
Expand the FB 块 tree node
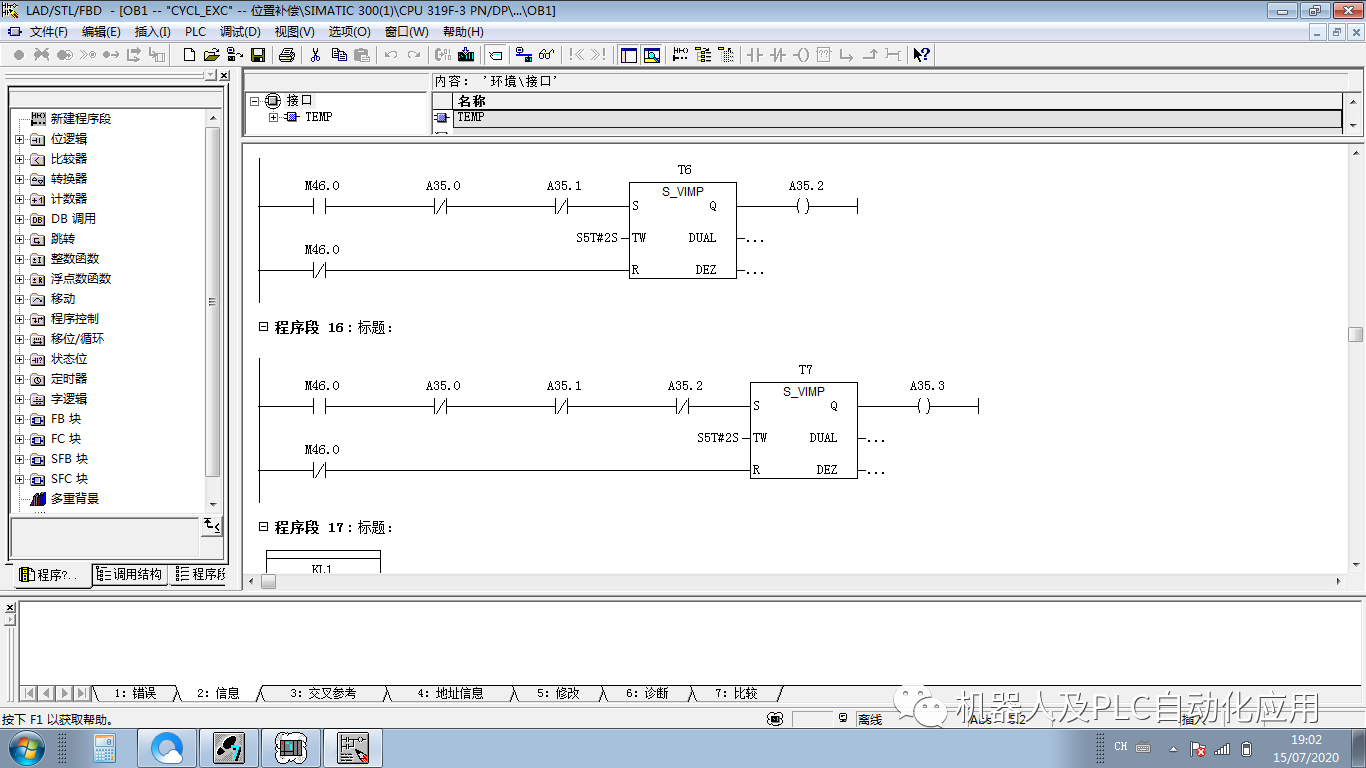pos(19,419)
